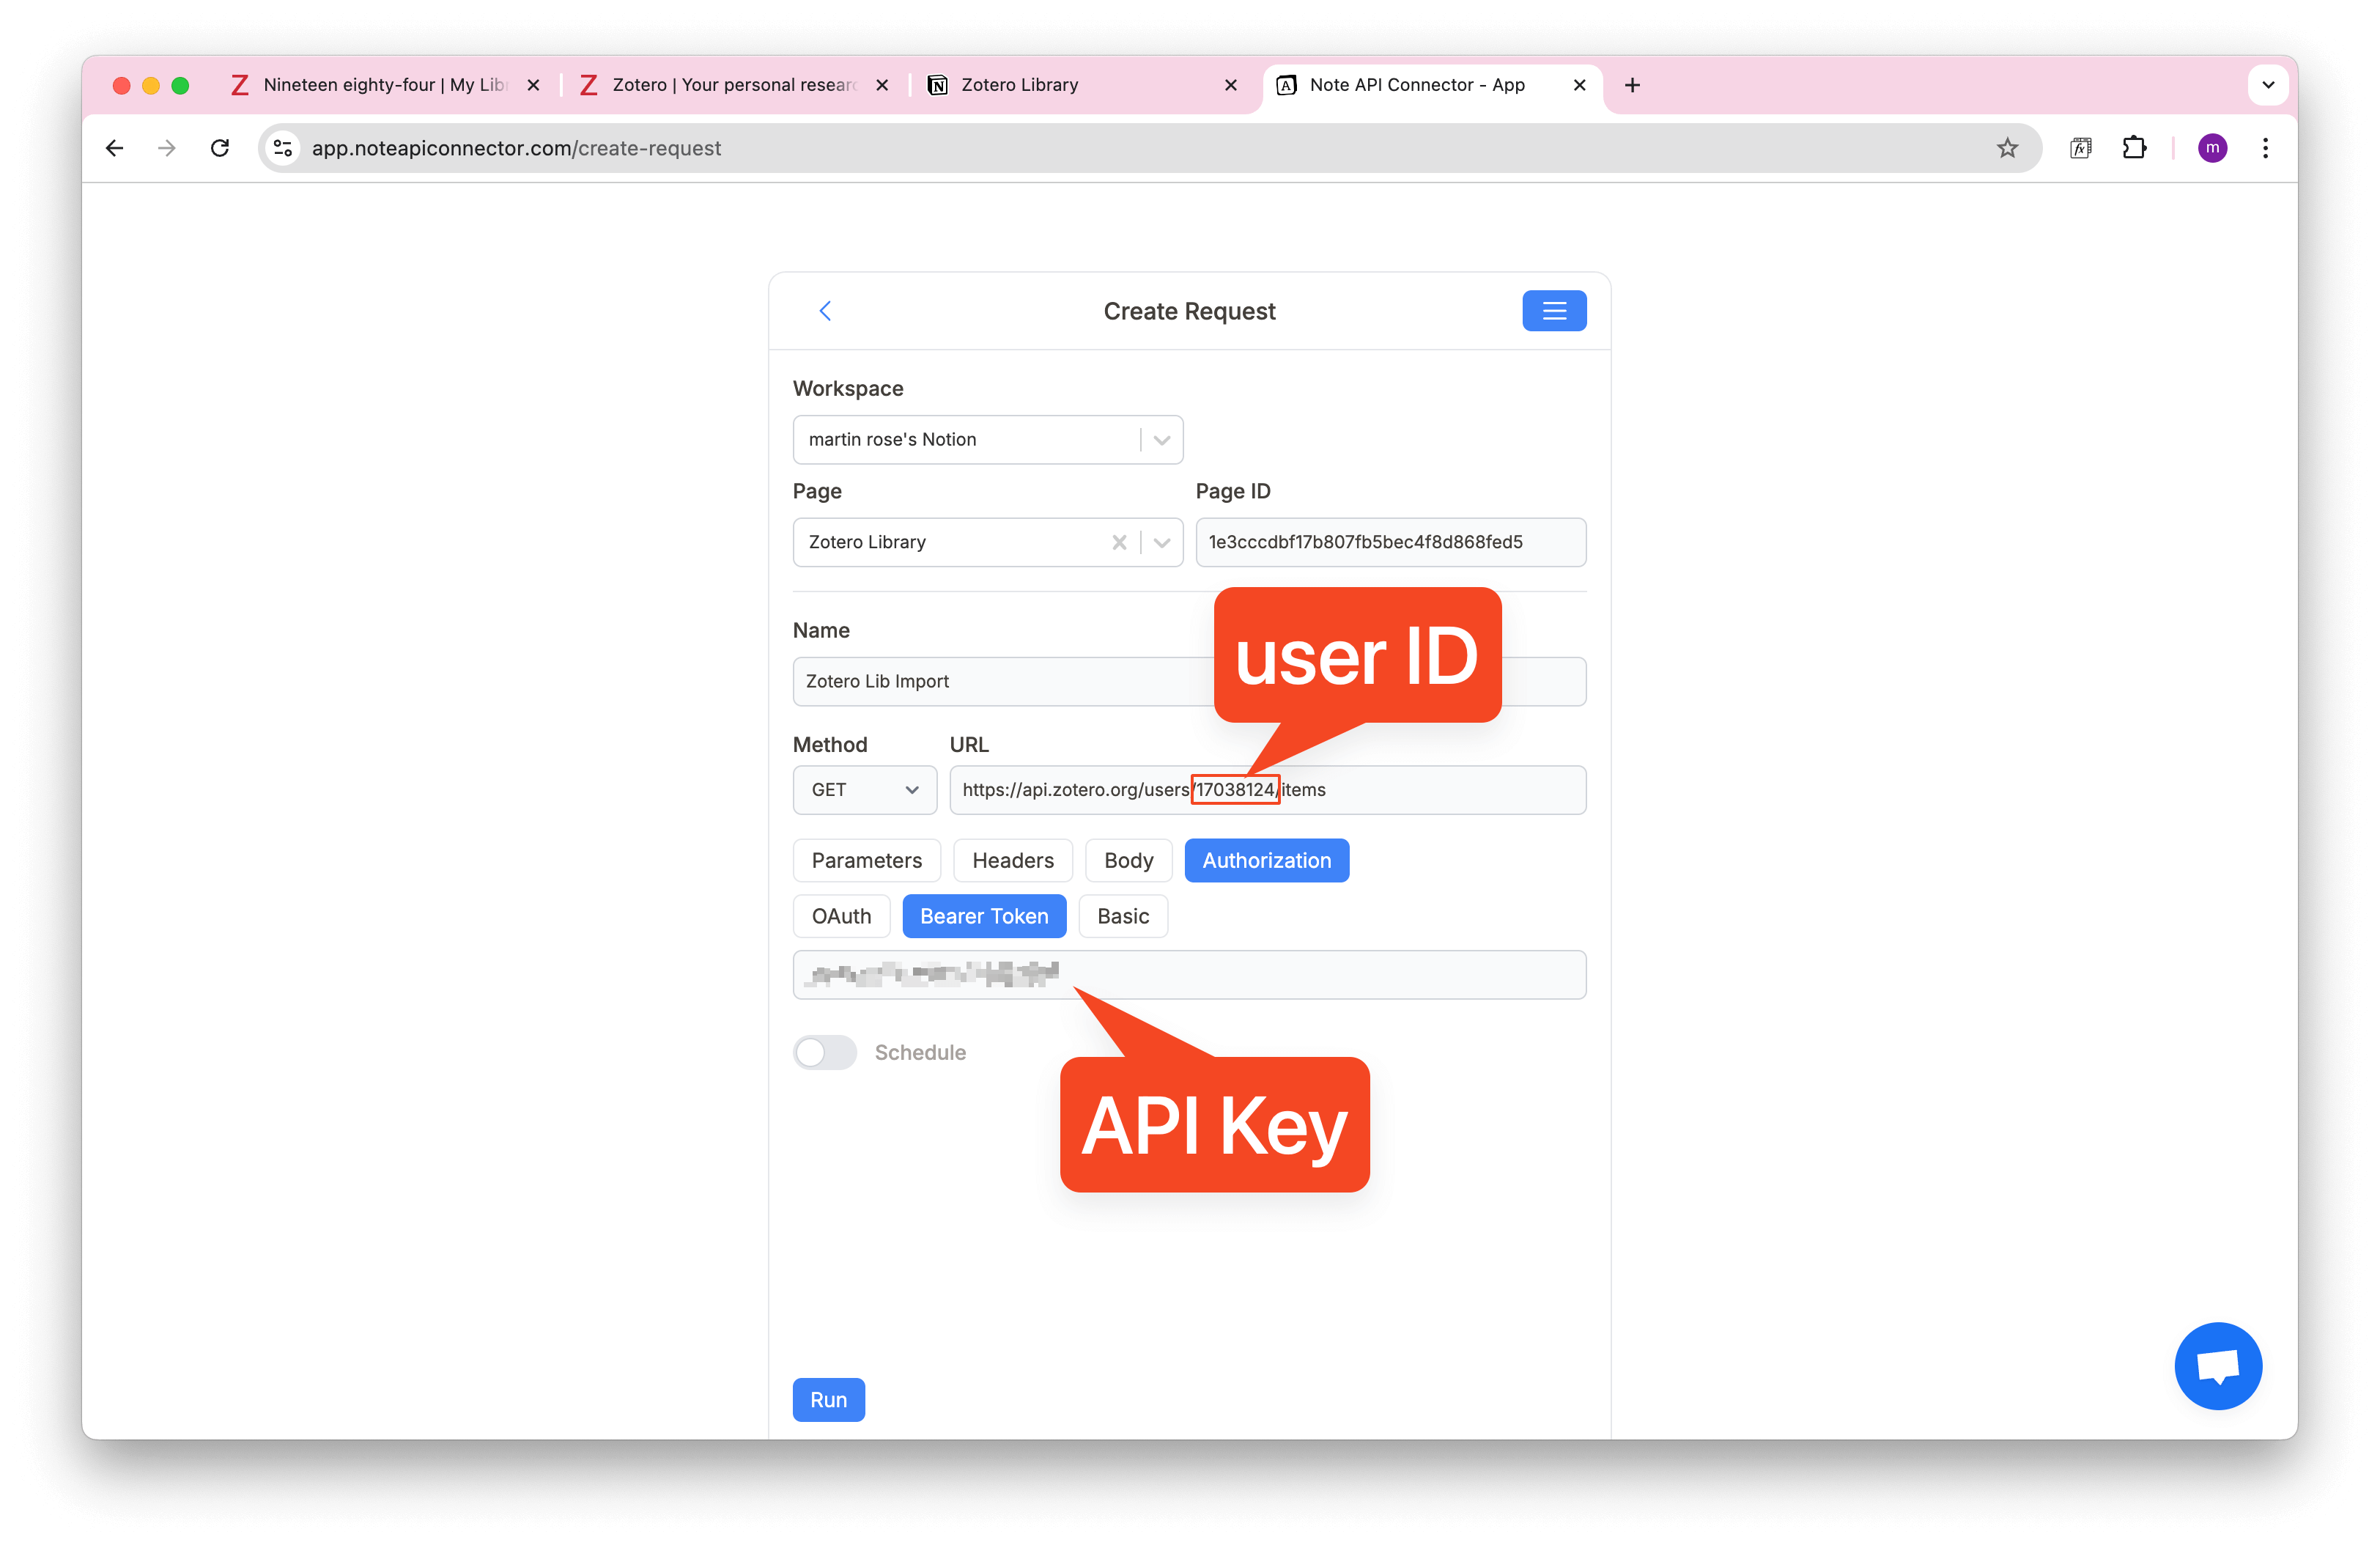
Task: Choose Bearer Token authorization type
Action: coord(984,916)
